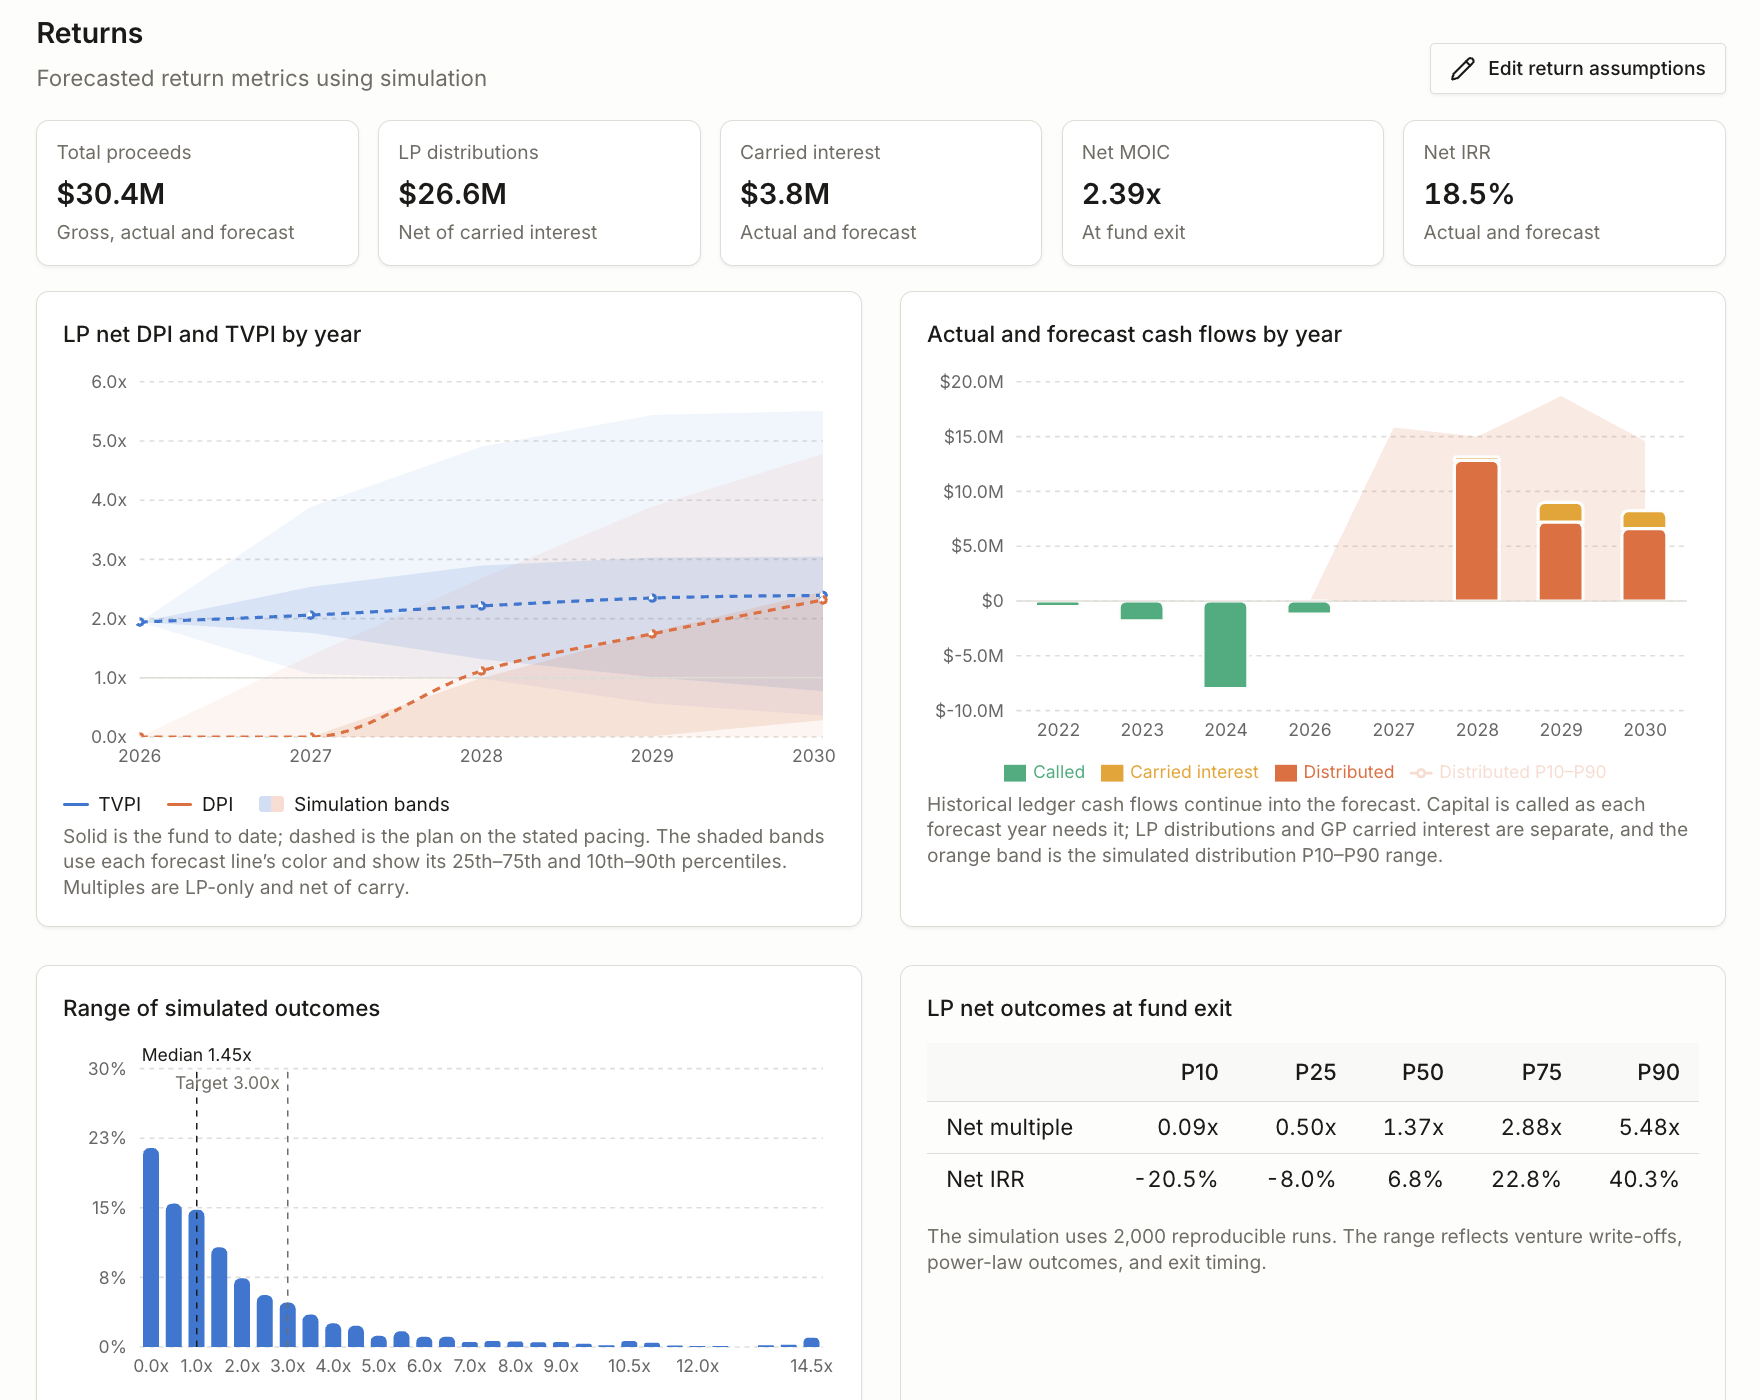Click the Target 3.00x marker label
Viewport: 1760px width, 1400px height.
[228, 1083]
